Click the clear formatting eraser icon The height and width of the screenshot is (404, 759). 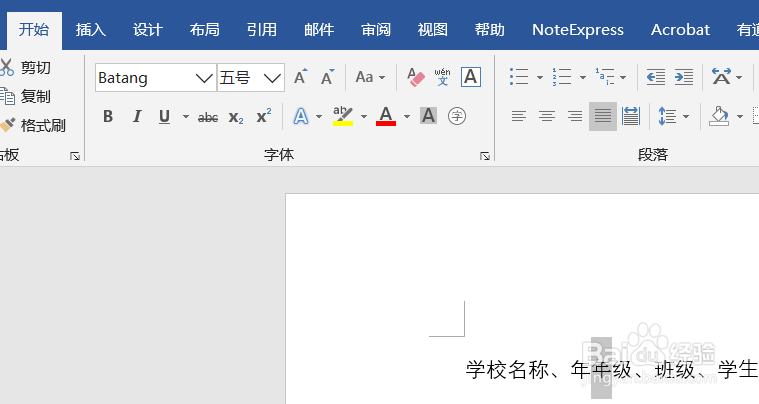[x=415, y=77]
